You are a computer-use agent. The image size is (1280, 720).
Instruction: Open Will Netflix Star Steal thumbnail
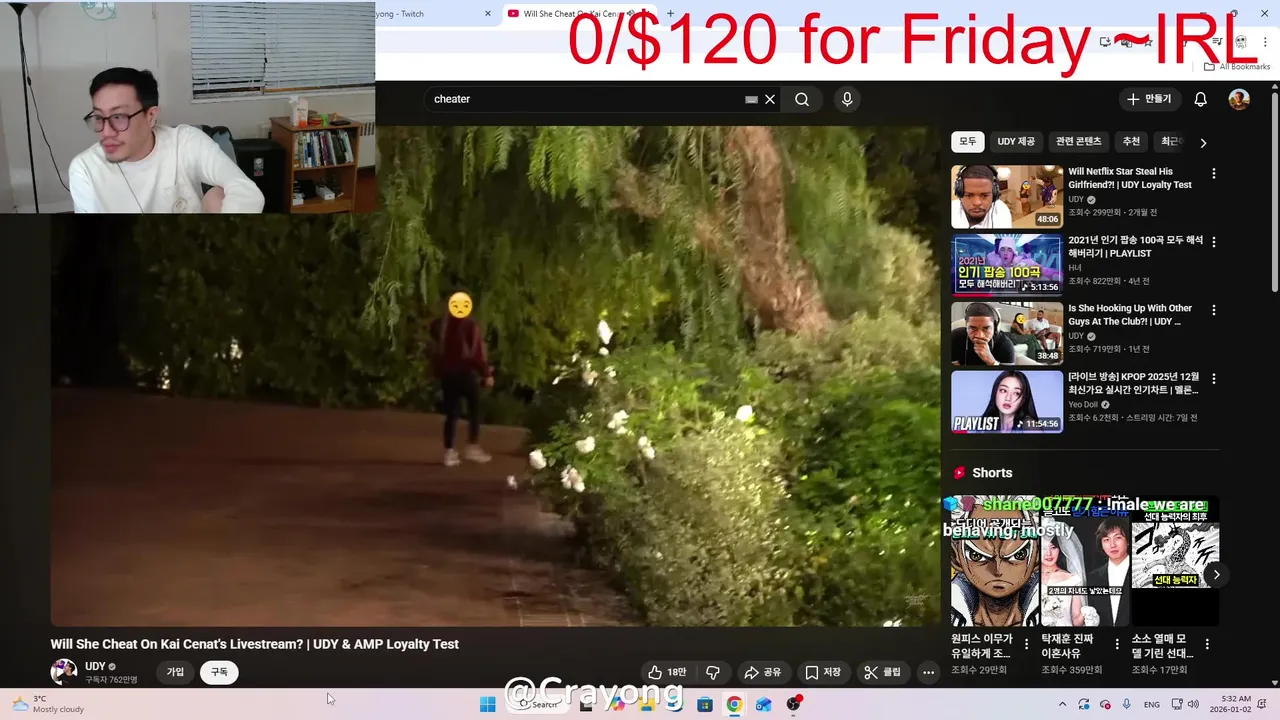[x=1007, y=197]
